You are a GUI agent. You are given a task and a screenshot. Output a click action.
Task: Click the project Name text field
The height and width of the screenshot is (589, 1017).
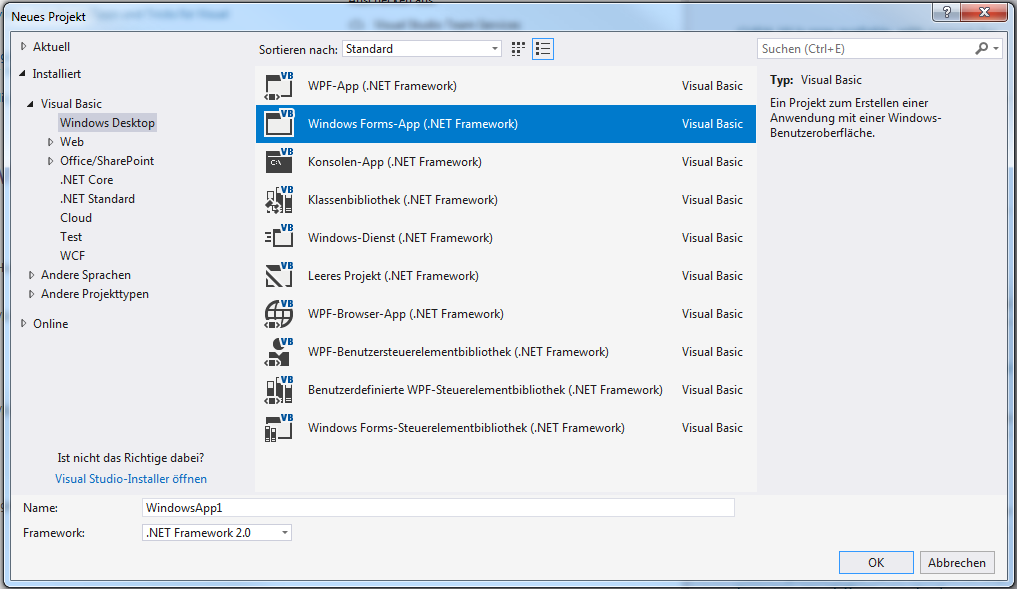pos(439,508)
